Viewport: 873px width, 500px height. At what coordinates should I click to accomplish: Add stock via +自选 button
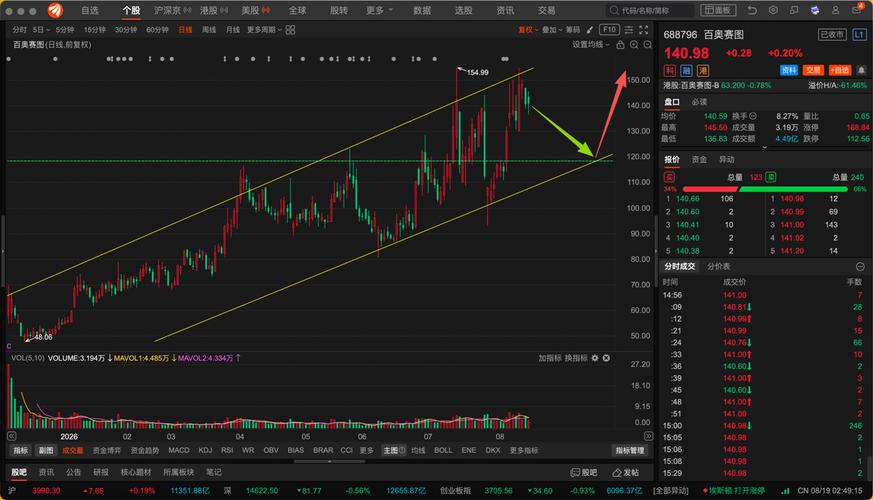click(840, 70)
